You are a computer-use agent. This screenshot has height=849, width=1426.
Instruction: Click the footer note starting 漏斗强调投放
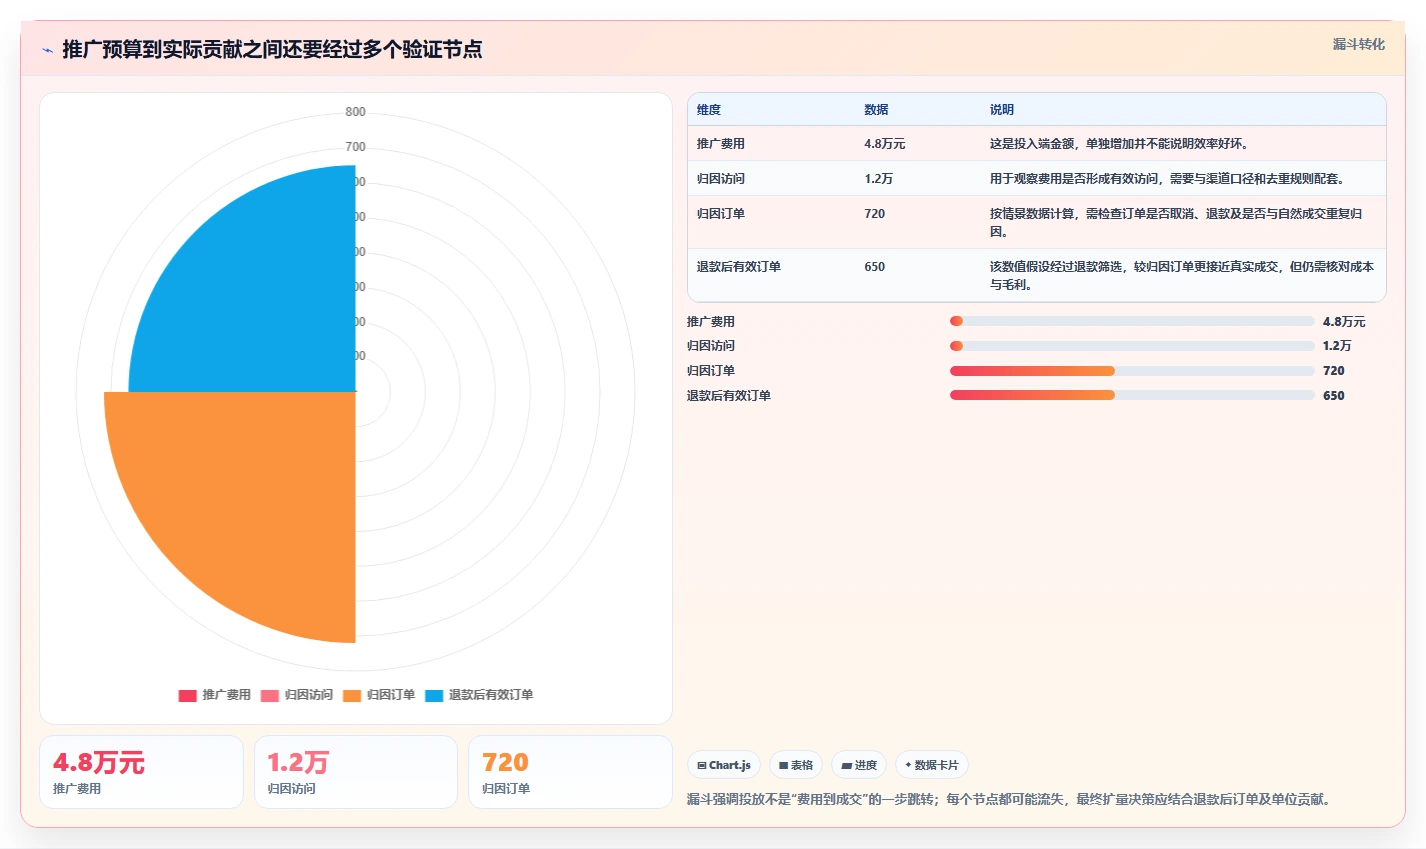click(x=1010, y=800)
